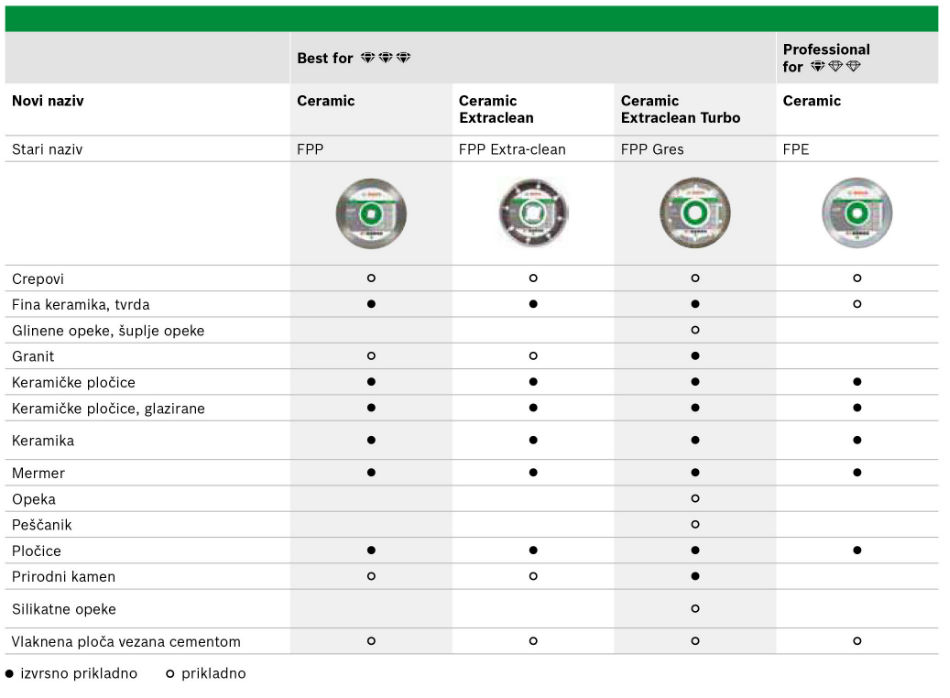Image resolution: width=950 pixels, height=698 pixels.
Task: Click the hollow circle in the Opeka row
Action: point(695,499)
